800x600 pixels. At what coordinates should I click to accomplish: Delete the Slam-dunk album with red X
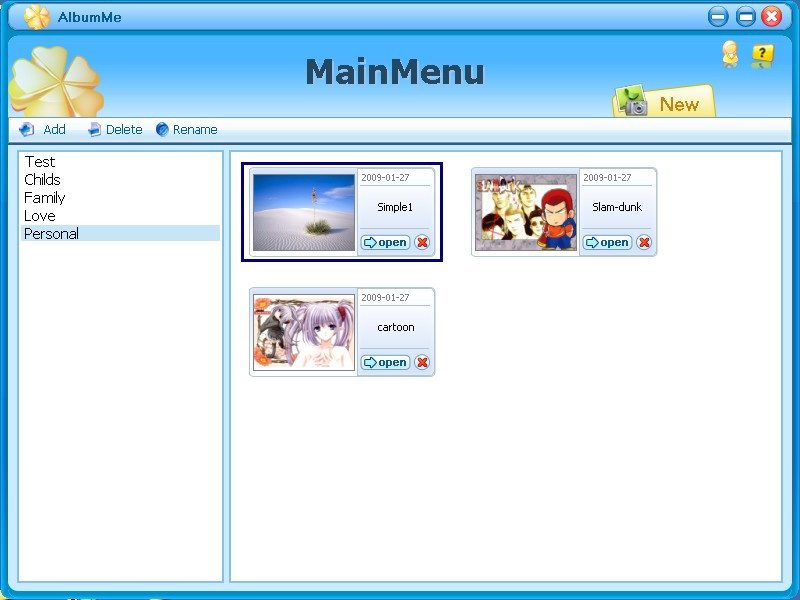(x=644, y=242)
